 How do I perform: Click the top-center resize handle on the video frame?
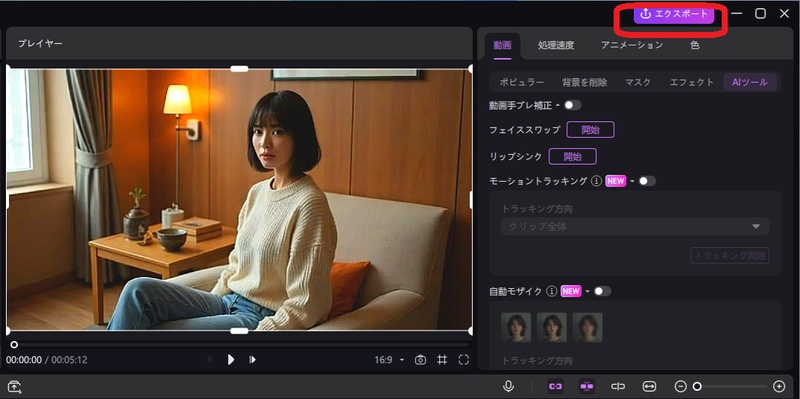[x=239, y=68]
